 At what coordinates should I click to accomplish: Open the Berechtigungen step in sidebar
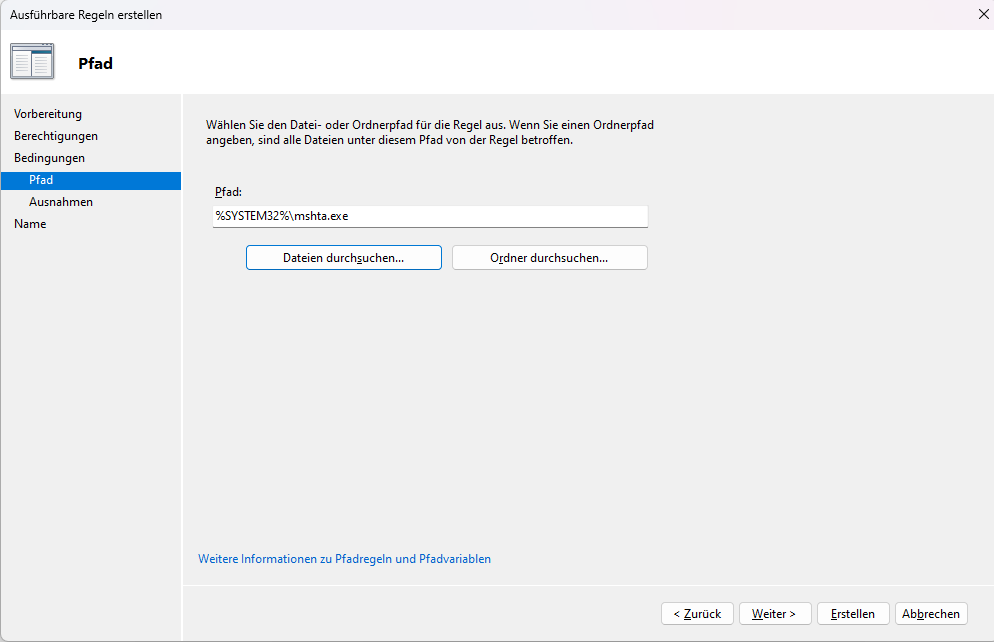coord(56,136)
